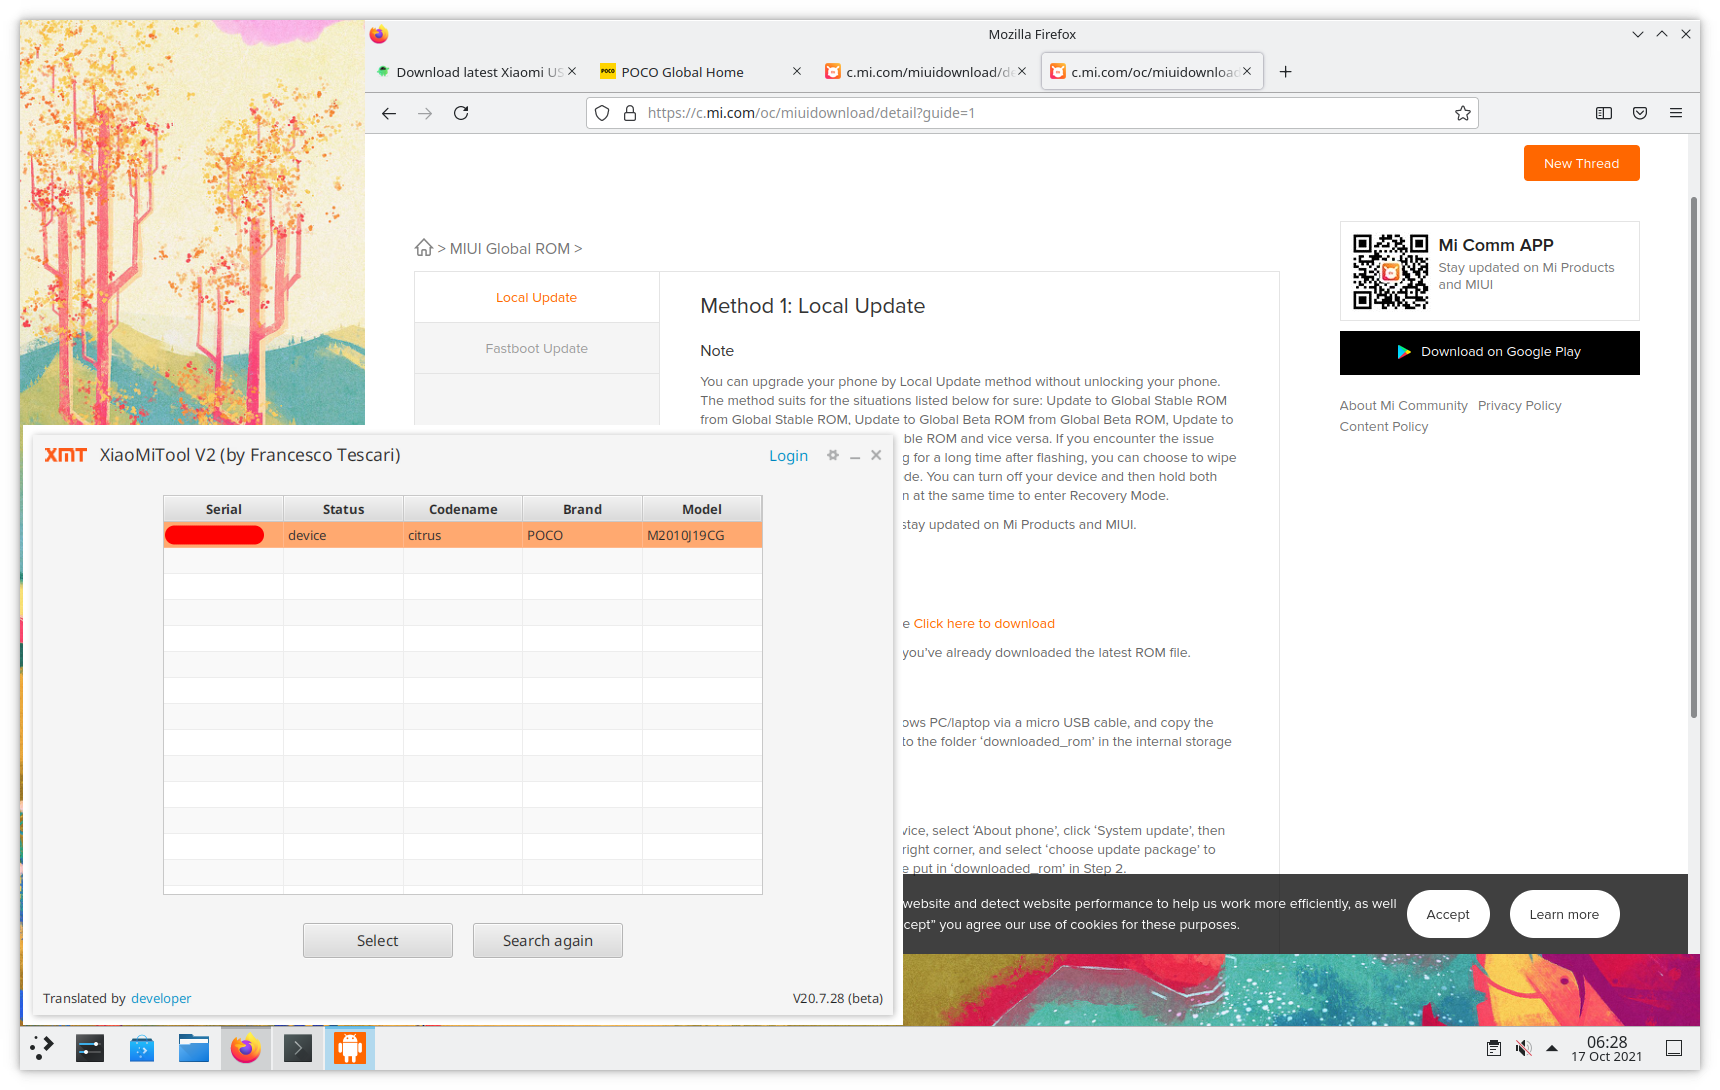Sort by Serial column header
1720x1090 pixels.
223,509
